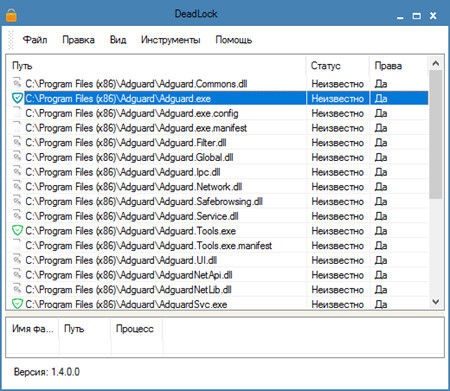Screen dimensions: 450x391
Task: Click the Неизвестно status of Adguard.UI.dll
Action: (x=337, y=260)
